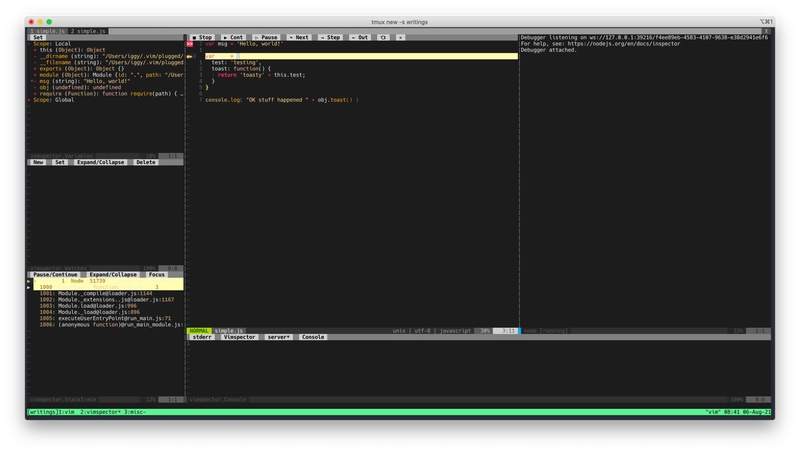Toggle the breakpoint sign on line 2
800x453 pixels.
pos(190,44)
